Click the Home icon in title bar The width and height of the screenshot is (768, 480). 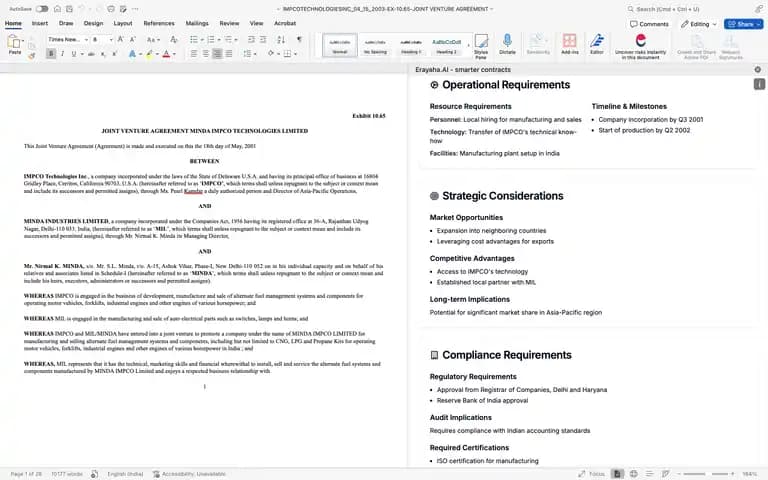(x=57, y=9)
